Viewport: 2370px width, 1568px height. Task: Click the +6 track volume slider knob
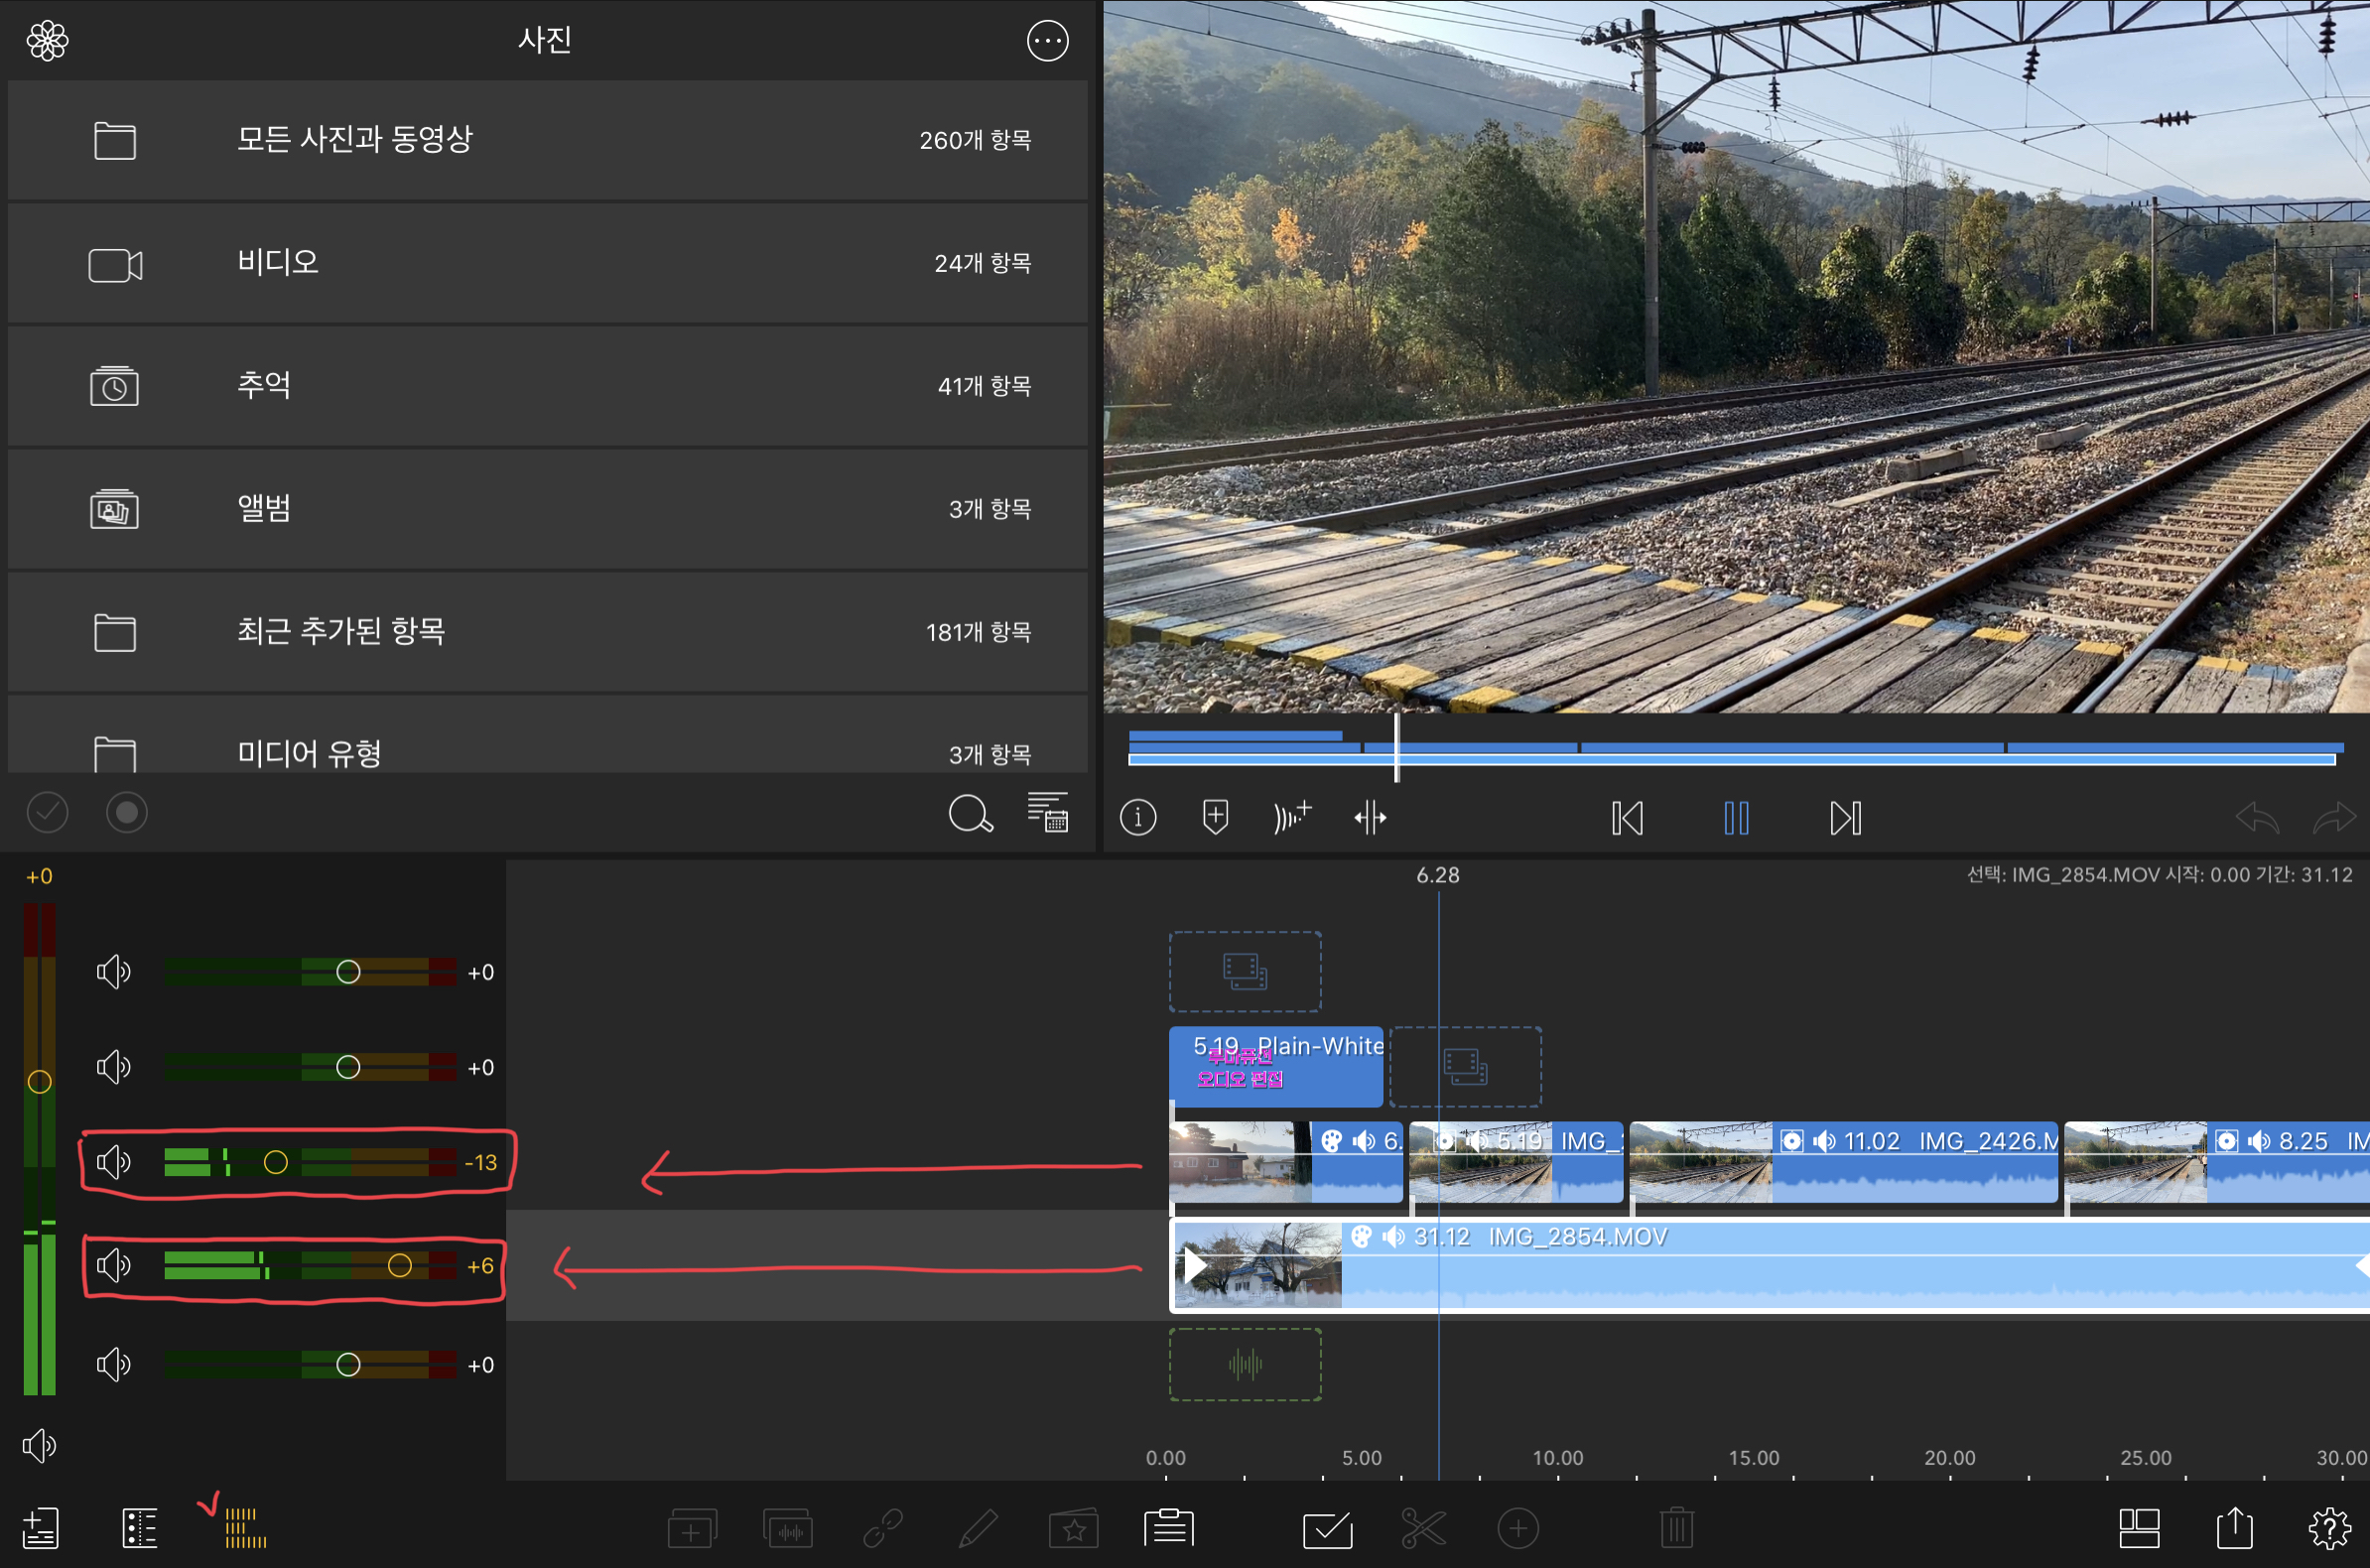tap(400, 1266)
